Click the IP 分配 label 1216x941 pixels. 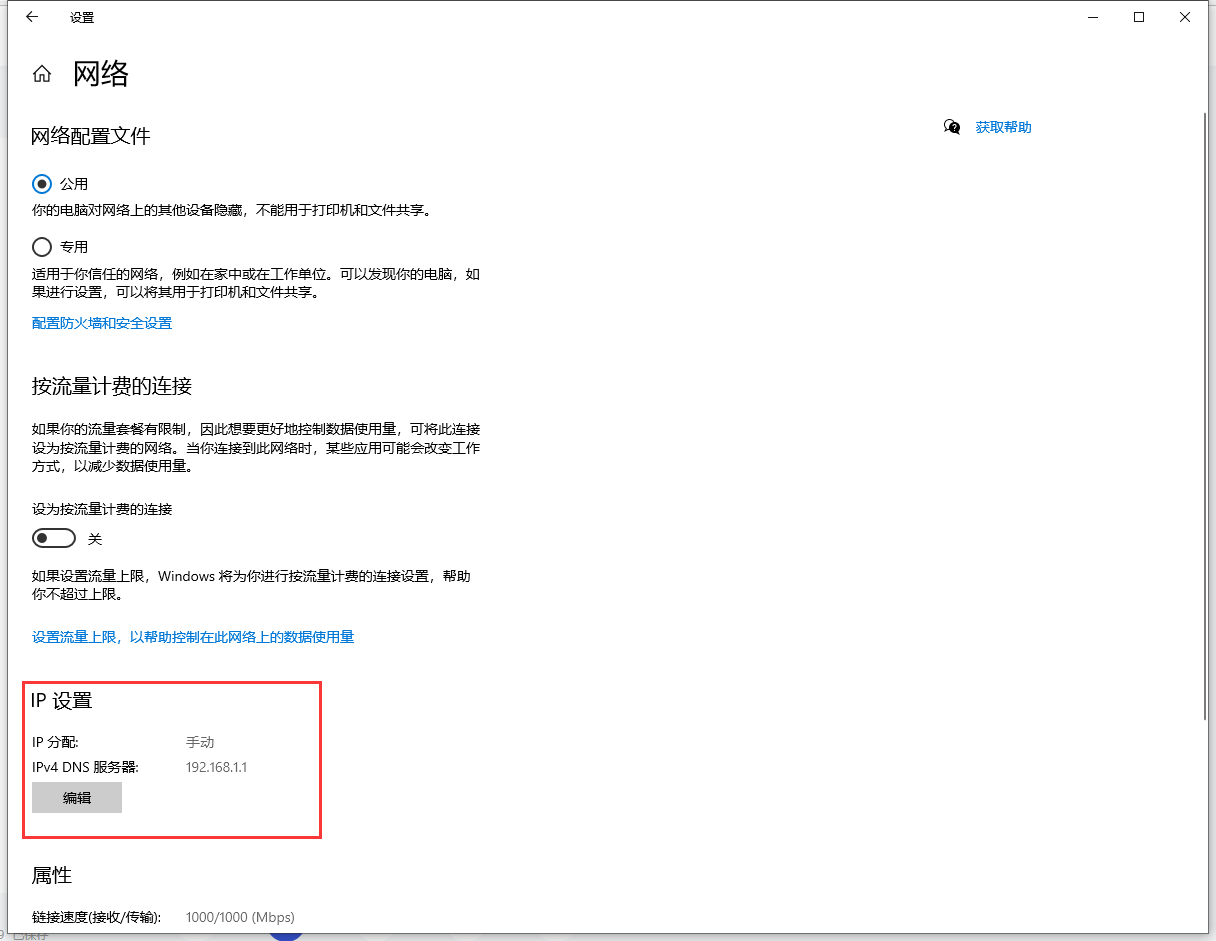pos(55,742)
